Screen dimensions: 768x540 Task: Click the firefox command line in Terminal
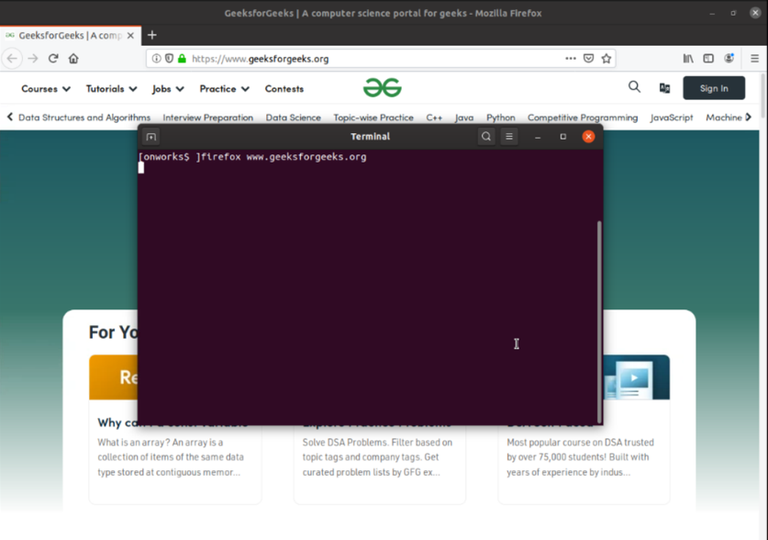[x=252, y=157]
